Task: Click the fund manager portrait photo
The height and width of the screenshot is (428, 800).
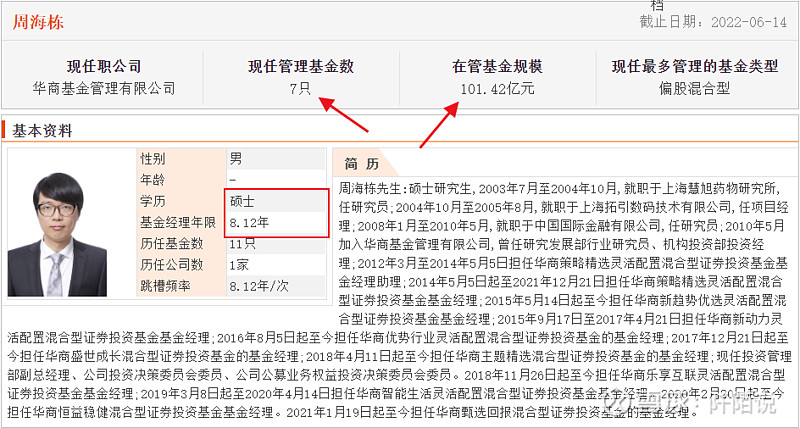Action: point(57,234)
